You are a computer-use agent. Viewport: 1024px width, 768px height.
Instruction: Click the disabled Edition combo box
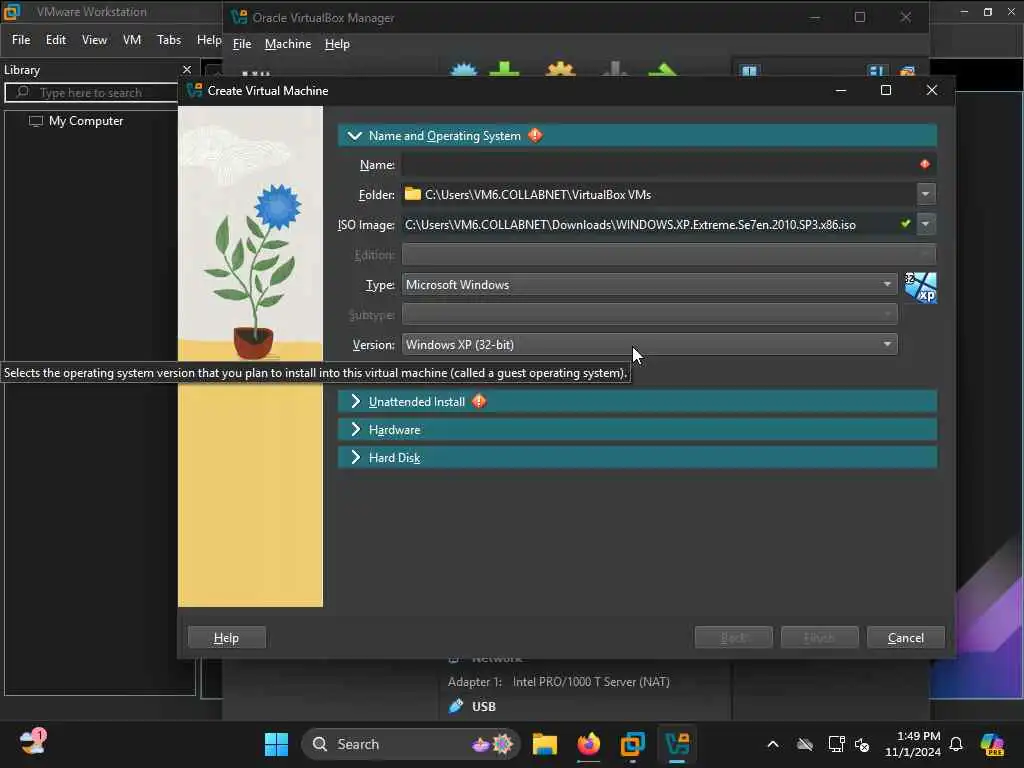point(668,255)
